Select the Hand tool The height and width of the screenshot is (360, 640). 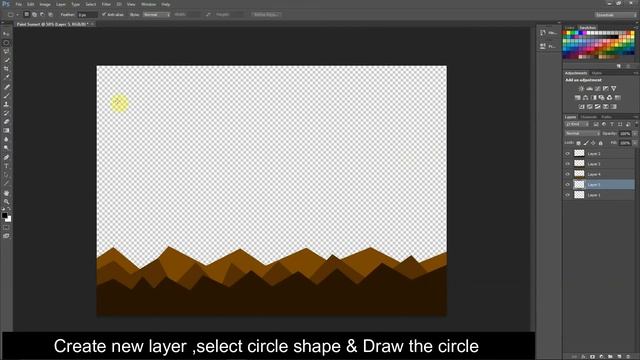coord(6,193)
